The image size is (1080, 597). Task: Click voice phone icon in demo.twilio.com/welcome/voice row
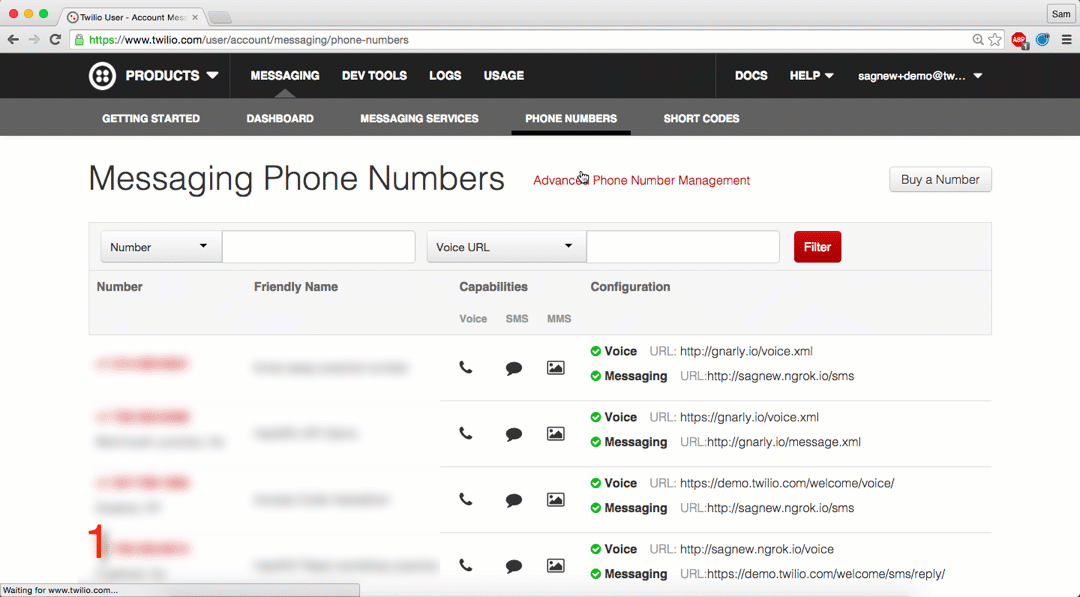[466, 500]
